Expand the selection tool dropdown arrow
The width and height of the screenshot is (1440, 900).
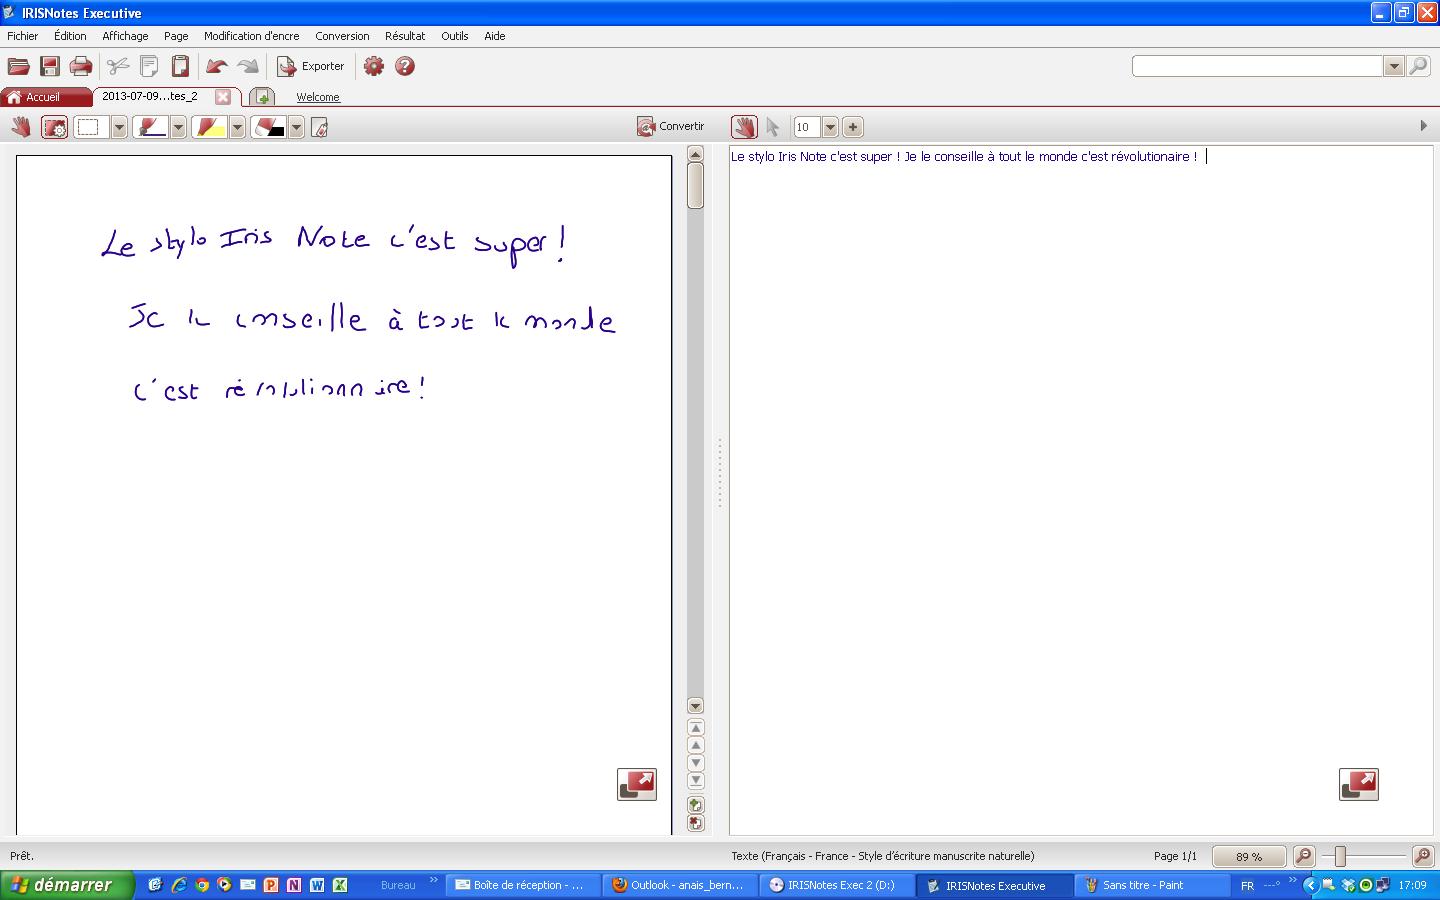pos(119,127)
